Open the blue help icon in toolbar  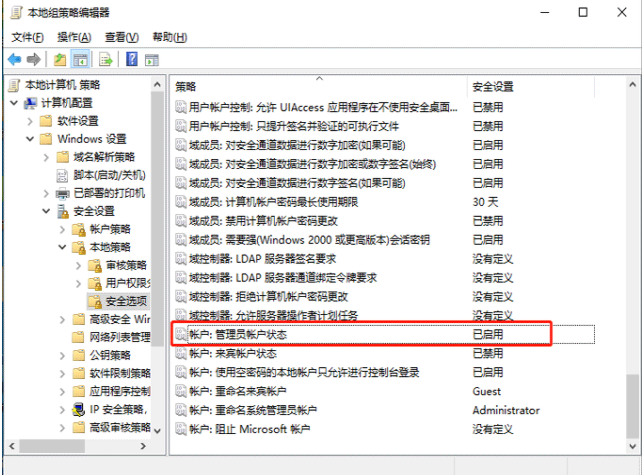coord(130,59)
